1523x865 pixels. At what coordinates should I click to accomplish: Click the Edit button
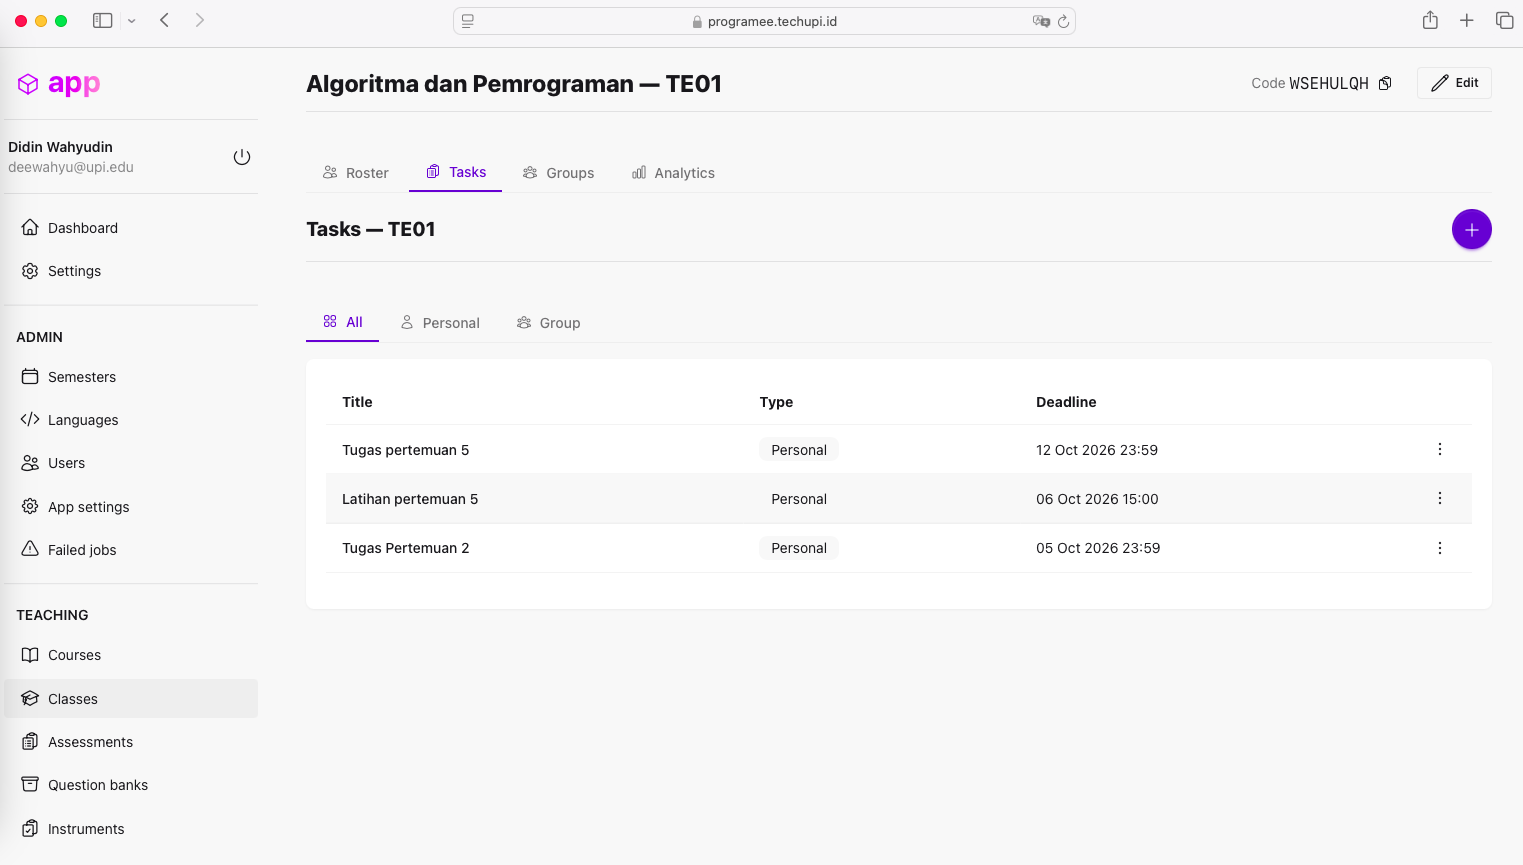click(x=1454, y=83)
